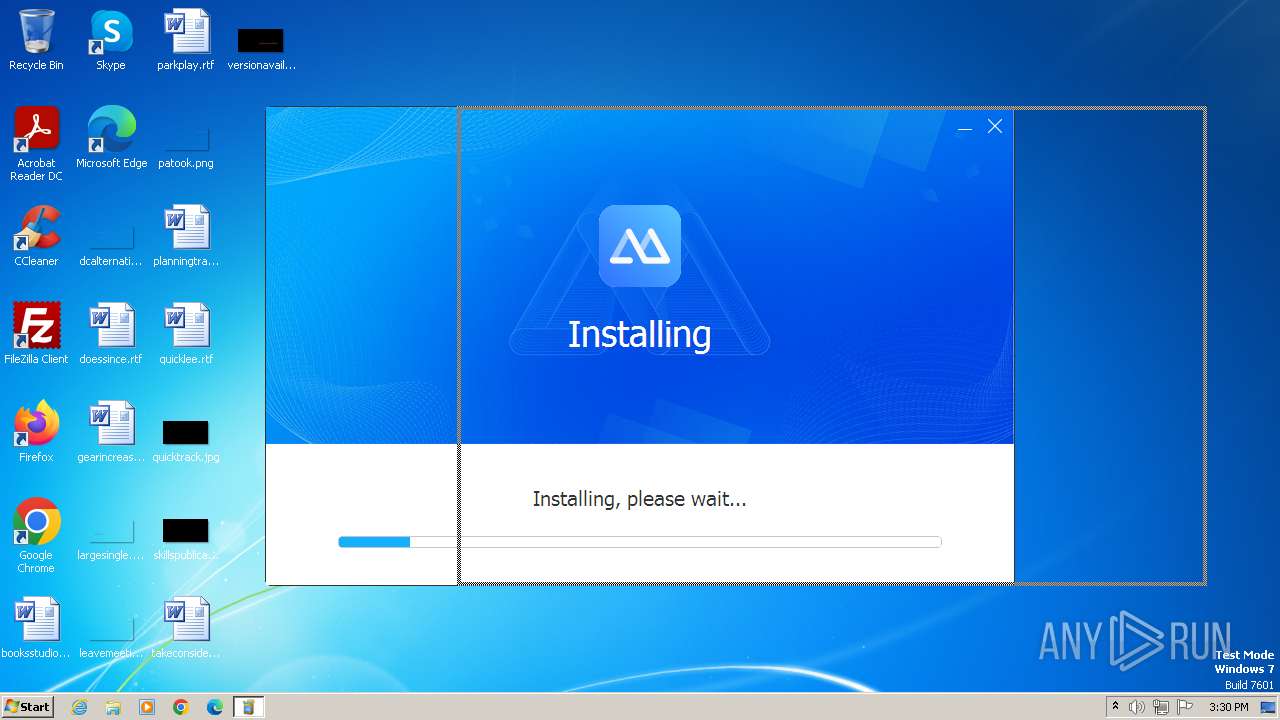Open the quicklee.rtf document
The height and width of the screenshot is (720, 1280).
186,334
